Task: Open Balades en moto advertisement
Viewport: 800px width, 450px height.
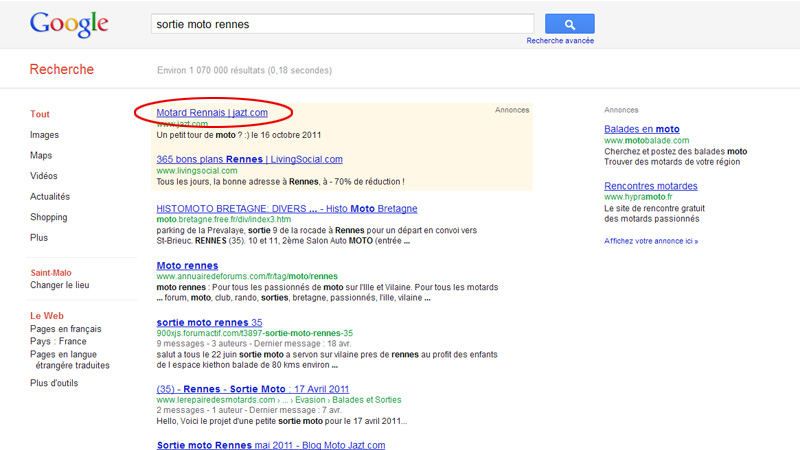Action: 642,129
